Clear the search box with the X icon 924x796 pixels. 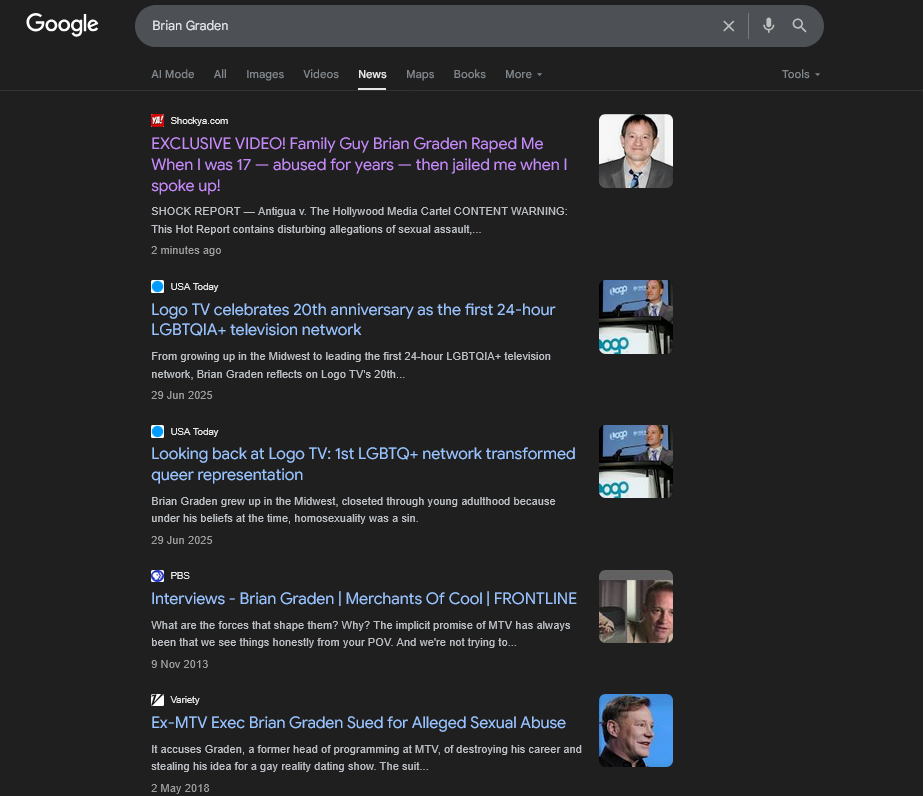click(729, 26)
